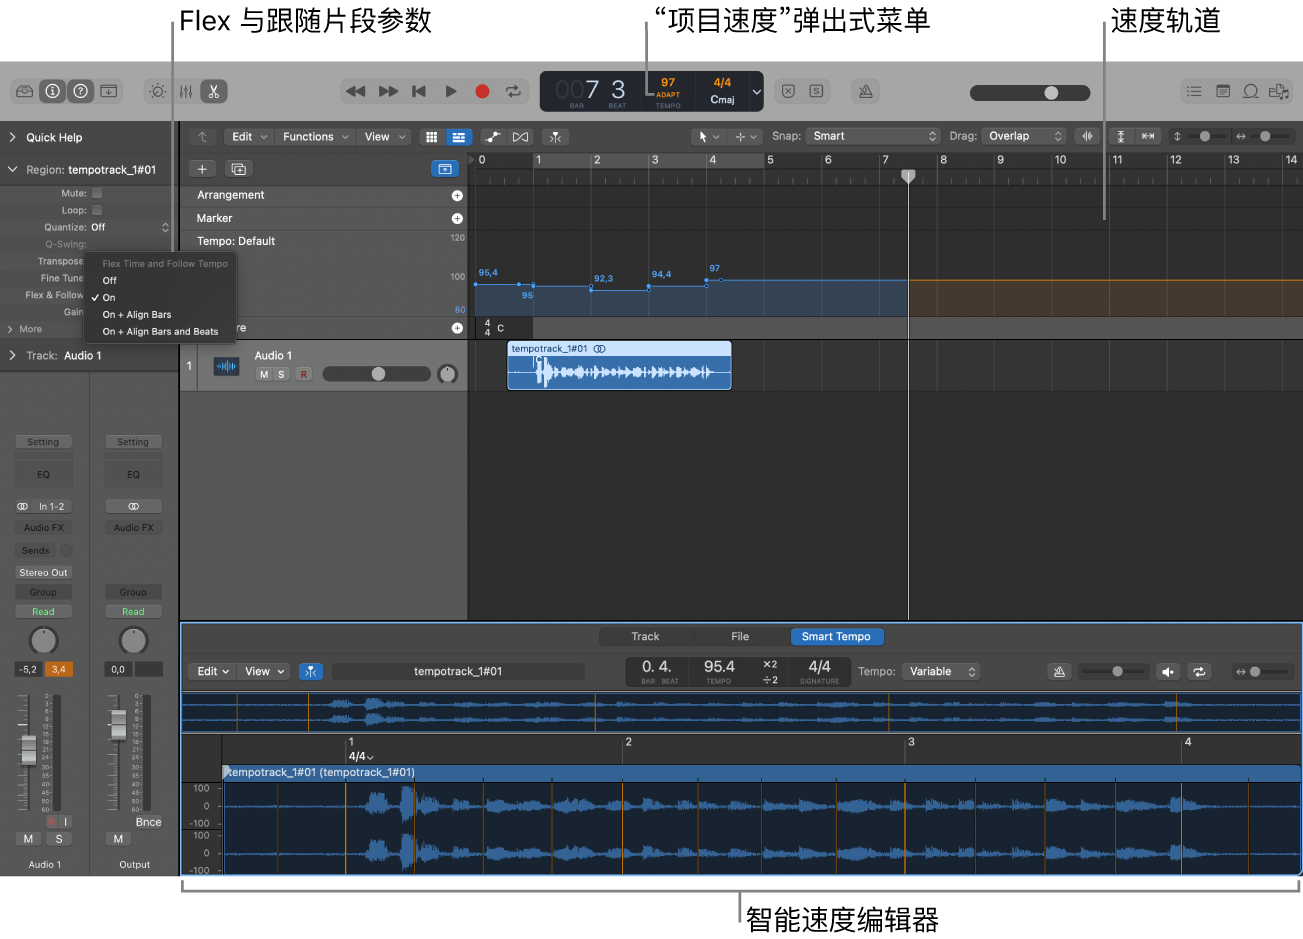This screenshot has height=939, width=1303.
Task: Expand the Track: Audio 1 section
Action: click(13, 356)
